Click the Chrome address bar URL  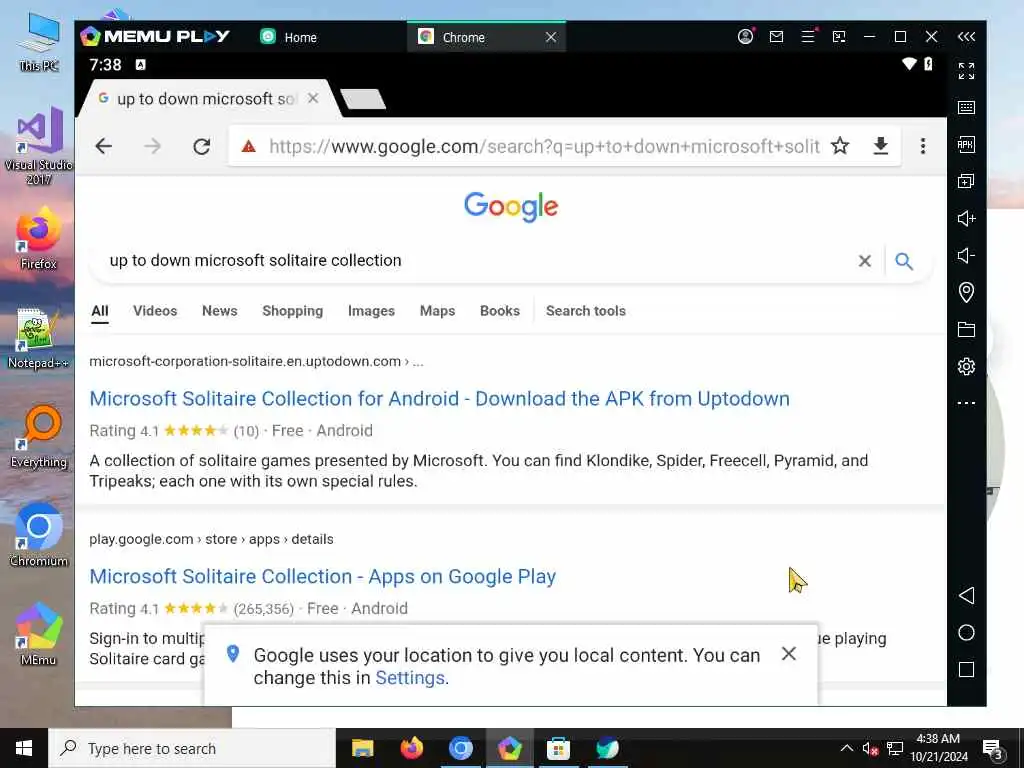(x=543, y=146)
